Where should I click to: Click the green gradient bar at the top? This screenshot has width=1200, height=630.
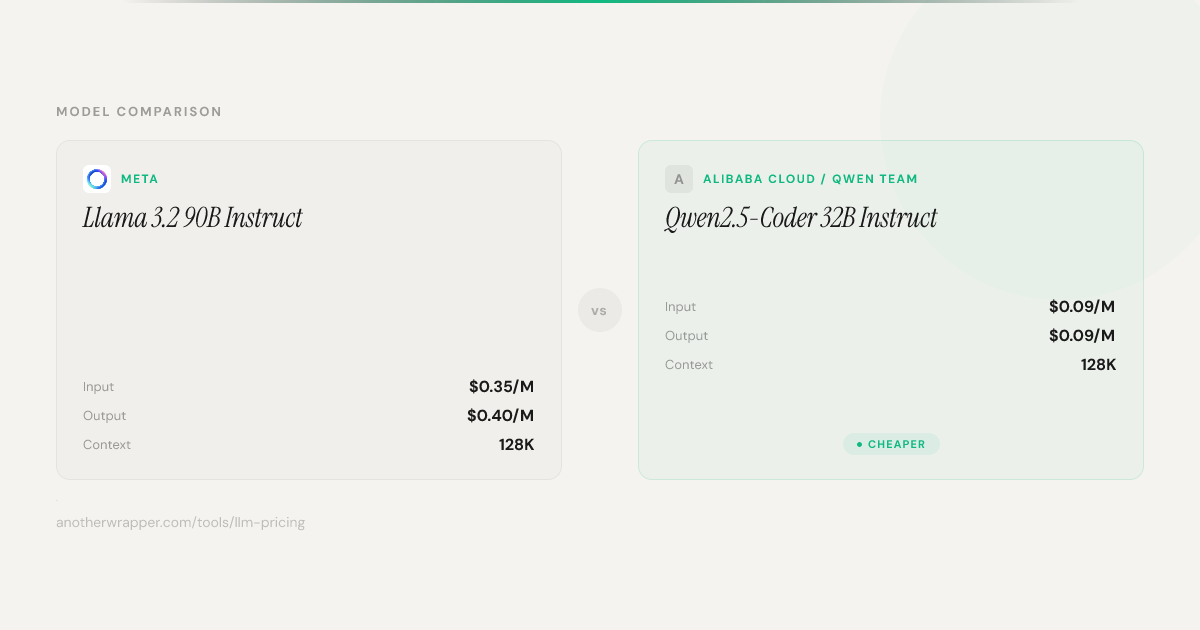click(x=600, y=2)
